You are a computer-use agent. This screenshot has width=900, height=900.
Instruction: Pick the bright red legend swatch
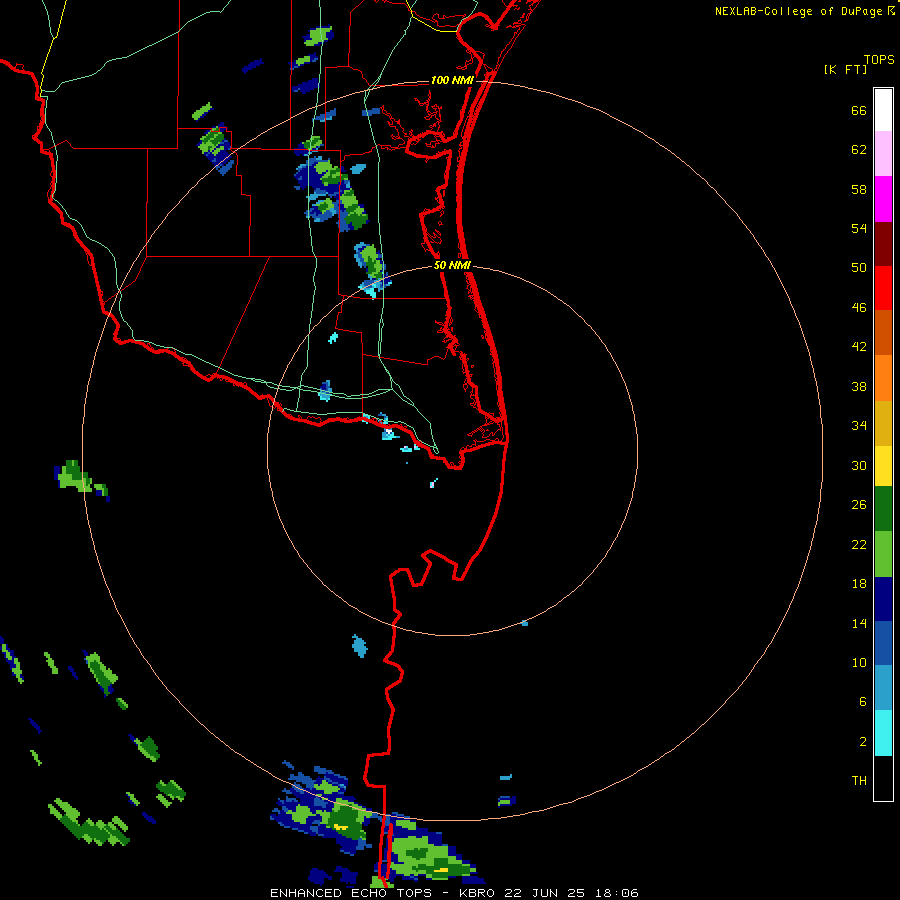pyautogui.click(x=883, y=288)
